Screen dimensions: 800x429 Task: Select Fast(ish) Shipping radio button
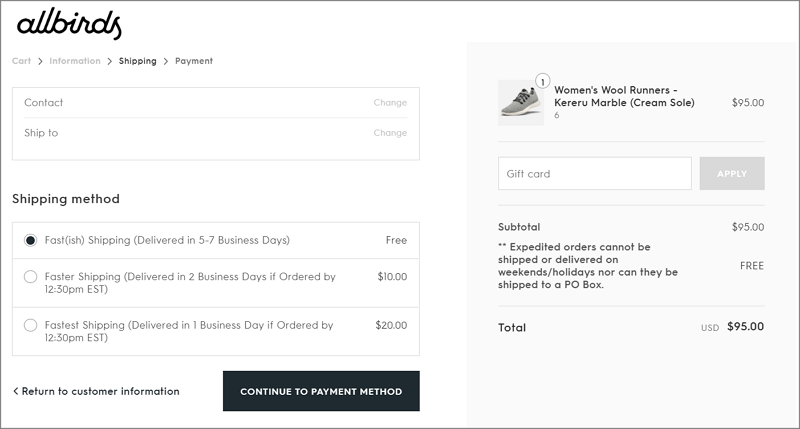tap(31, 240)
